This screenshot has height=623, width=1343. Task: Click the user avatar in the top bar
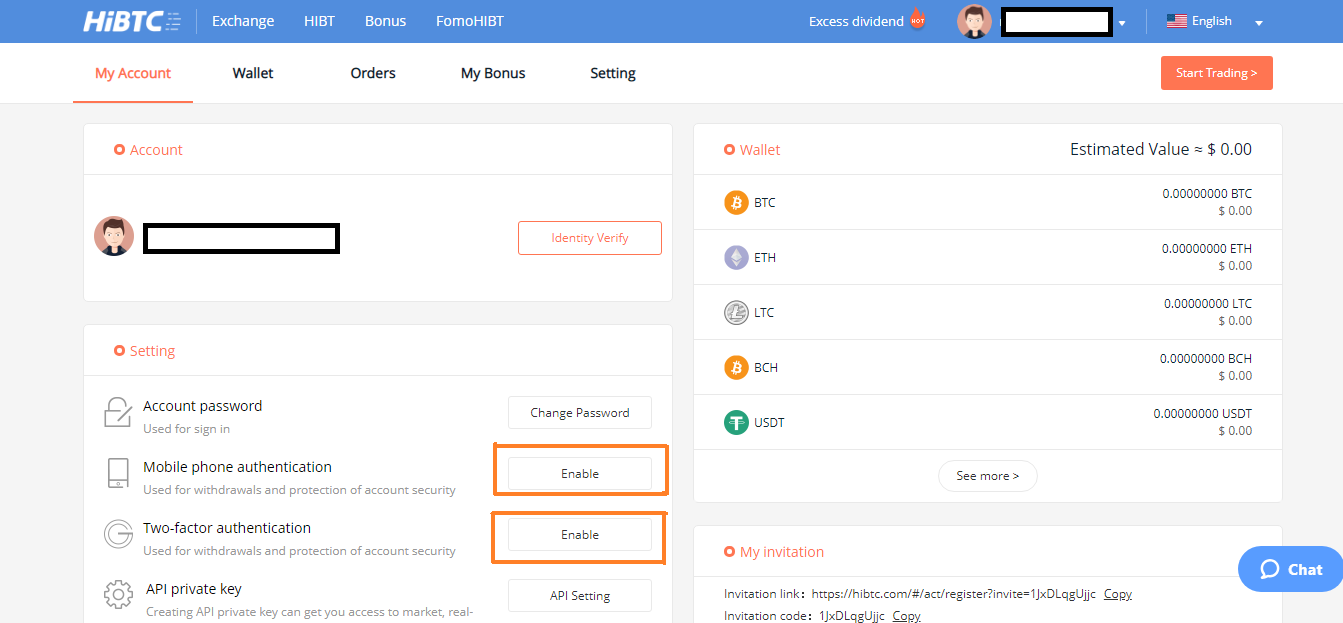coord(974,21)
